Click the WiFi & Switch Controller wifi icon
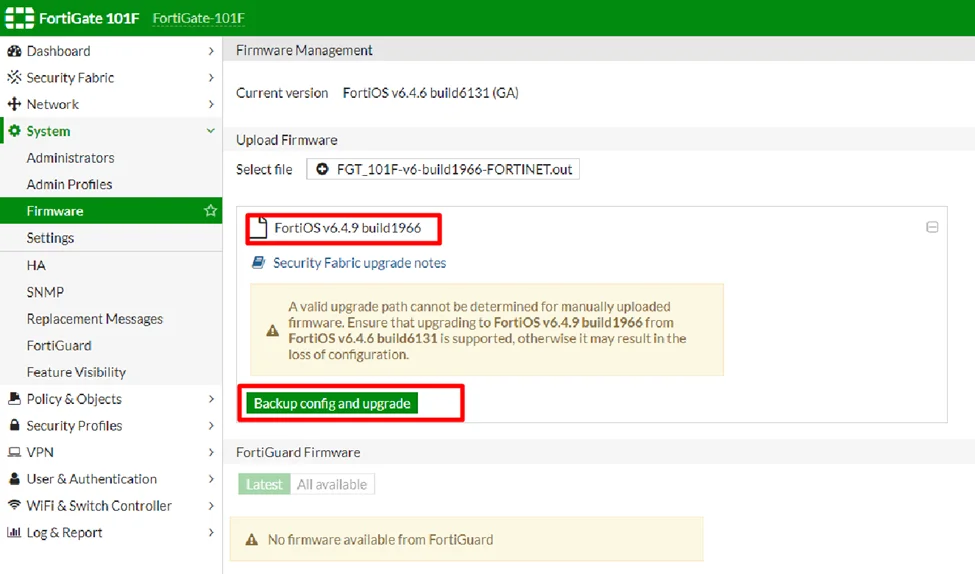Viewport: 975px width, 574px height. pyautogui.click(x=14, y=505)
